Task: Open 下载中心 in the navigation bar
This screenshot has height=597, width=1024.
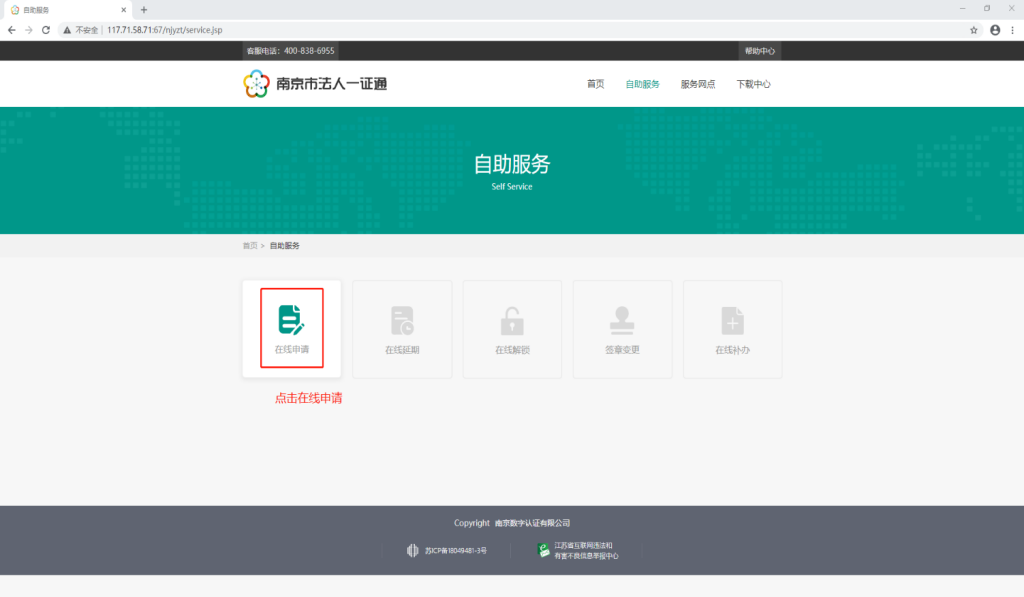Action: [753, 84]
